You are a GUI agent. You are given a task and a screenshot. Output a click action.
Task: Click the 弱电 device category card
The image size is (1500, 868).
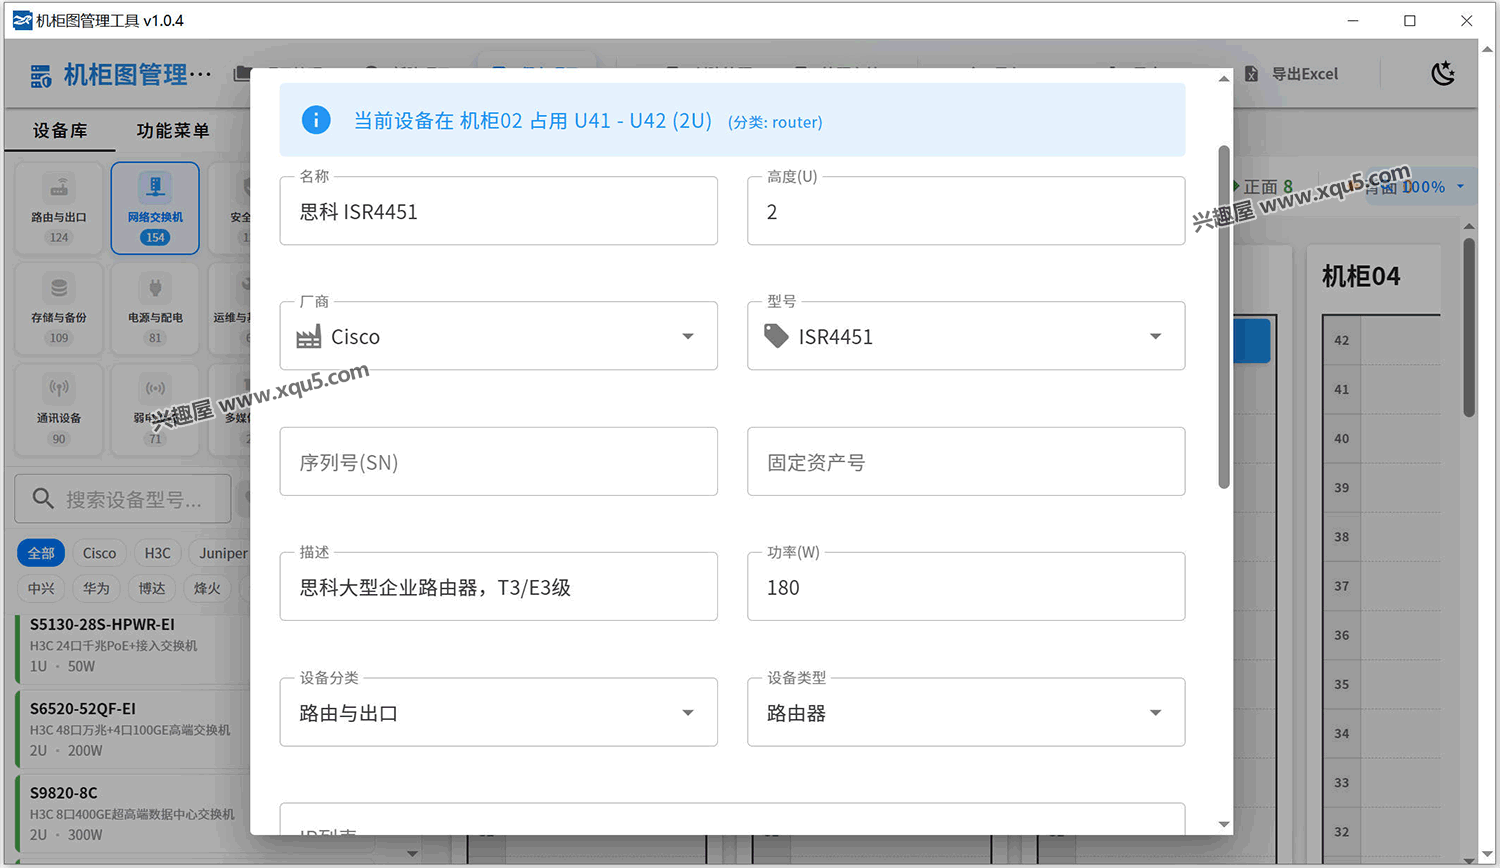click(x=155, y=409)
